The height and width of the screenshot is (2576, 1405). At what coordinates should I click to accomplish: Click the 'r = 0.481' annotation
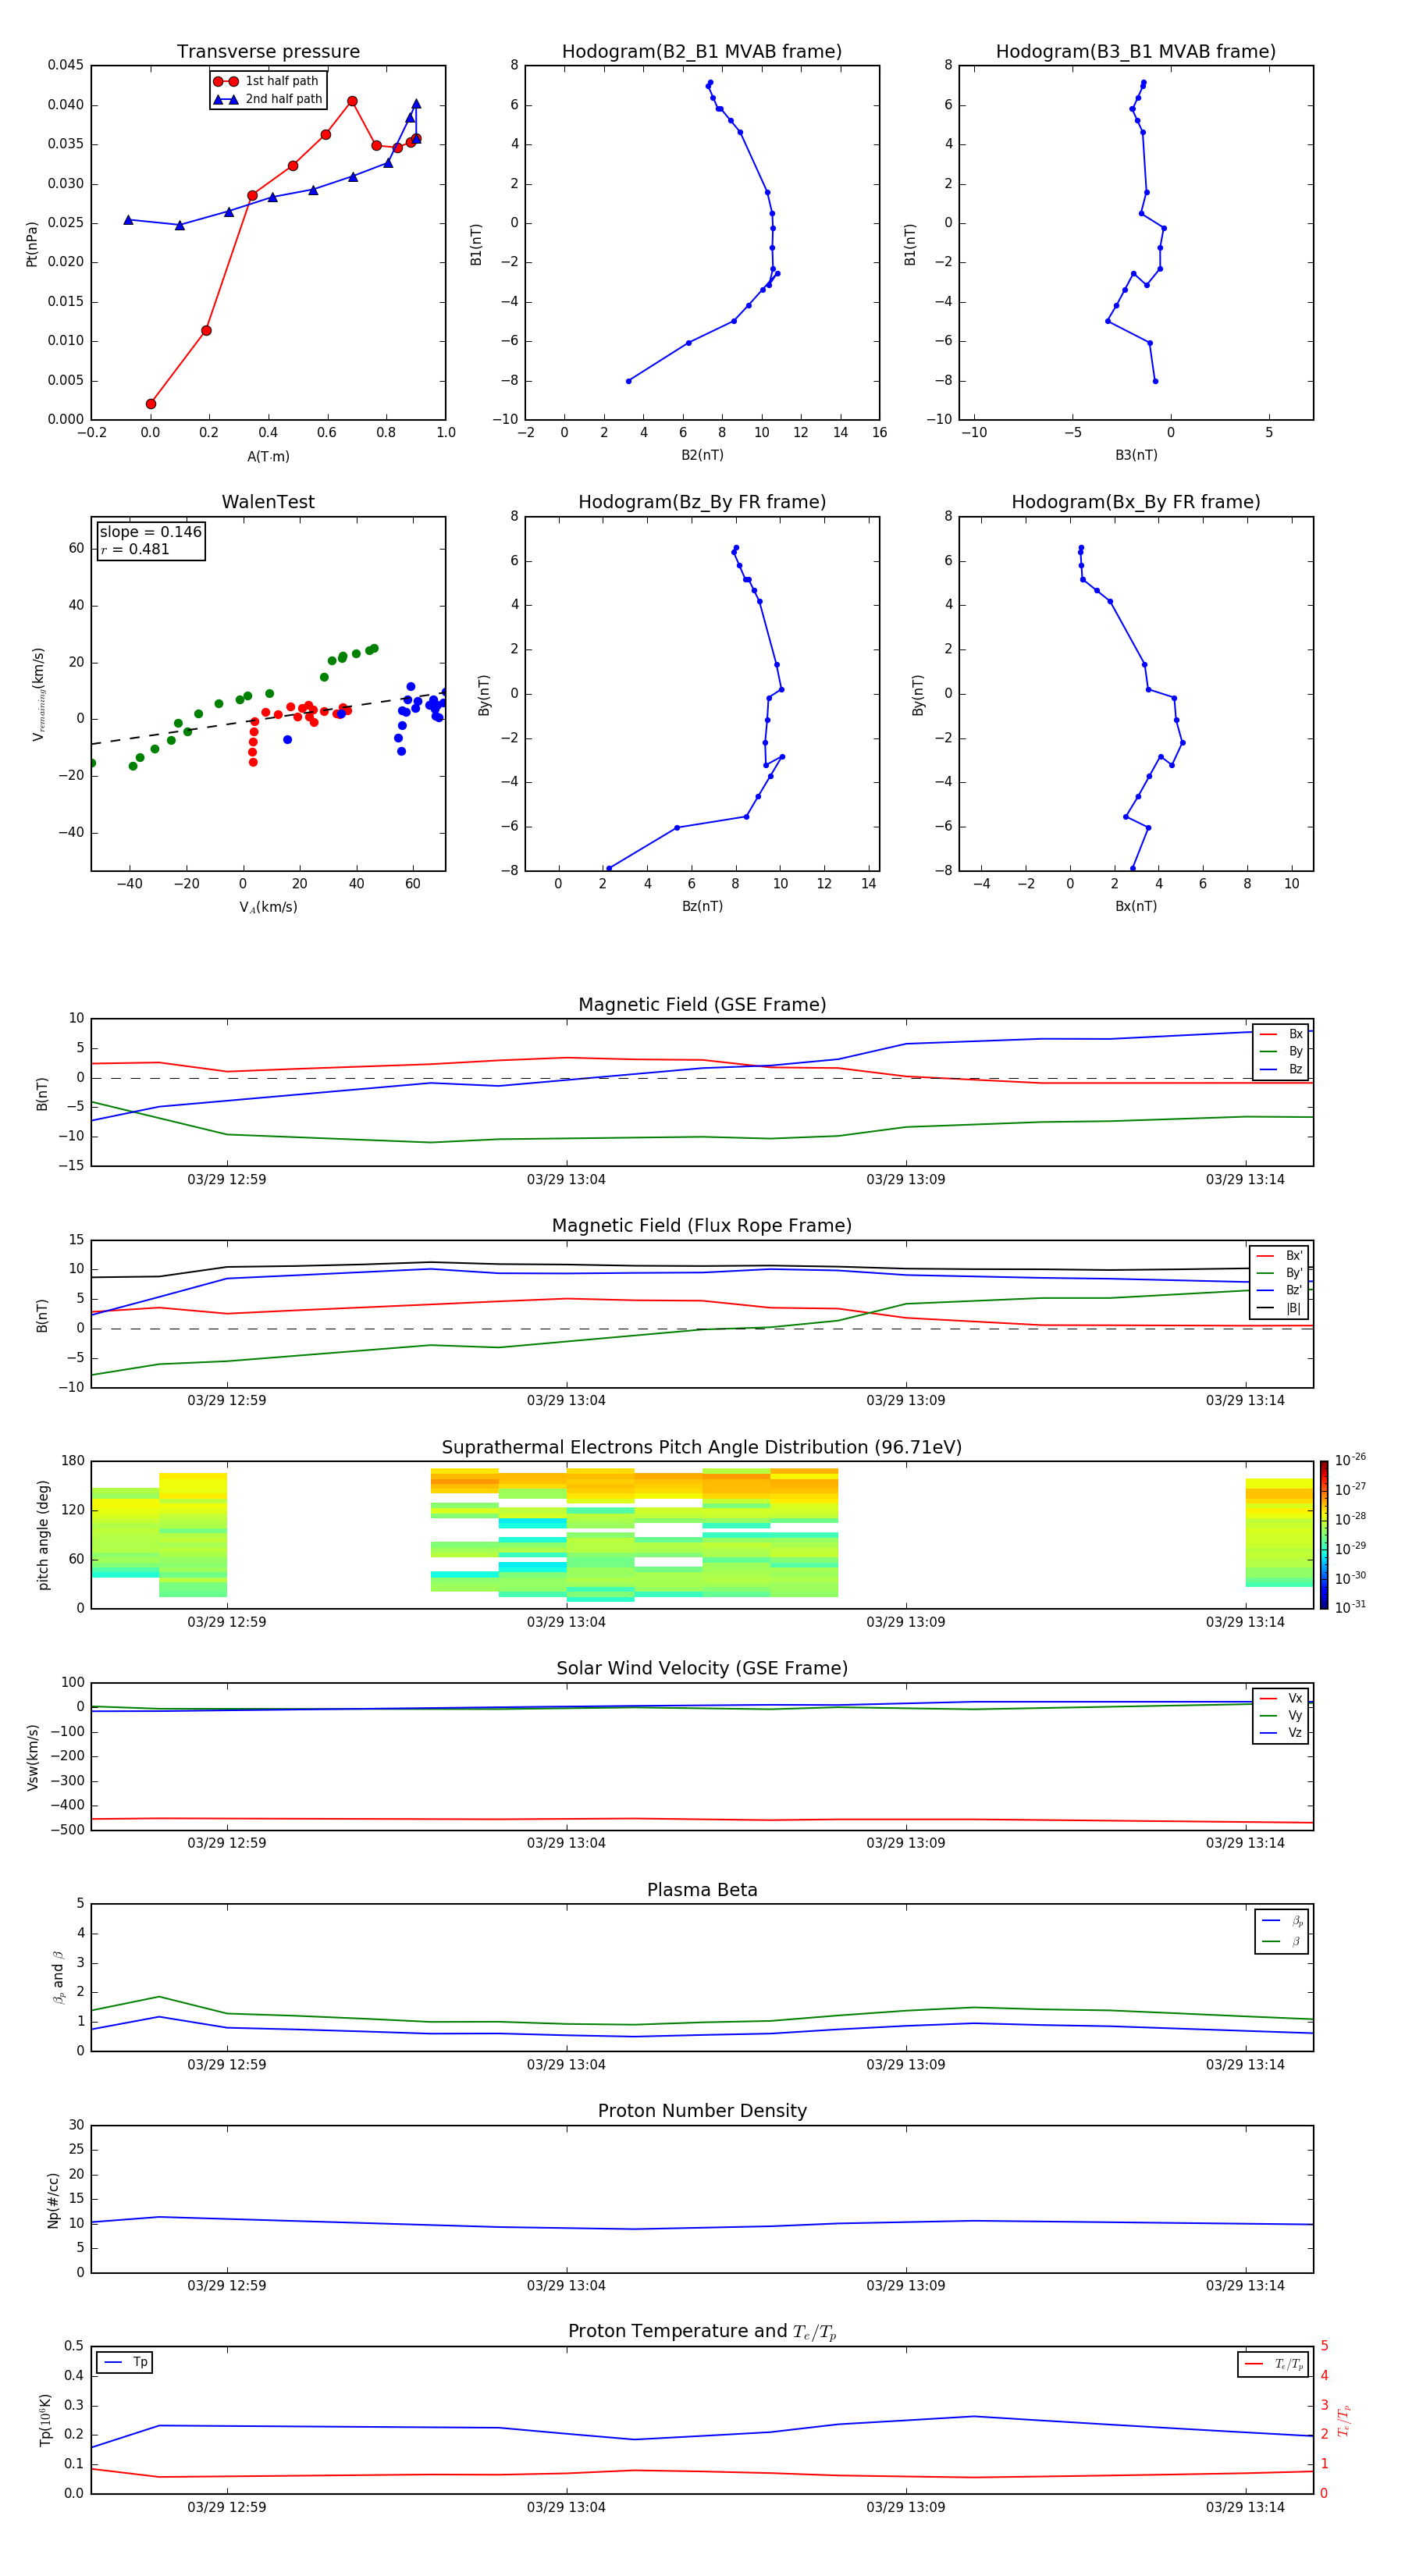[x=135, y=549]
